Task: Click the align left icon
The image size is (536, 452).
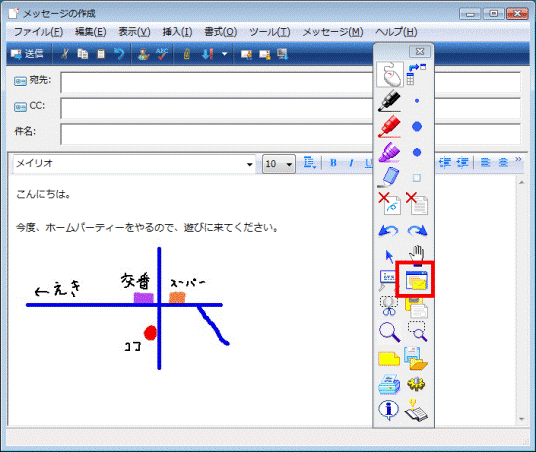Action: pyautogui.click(x=485, y=163)
